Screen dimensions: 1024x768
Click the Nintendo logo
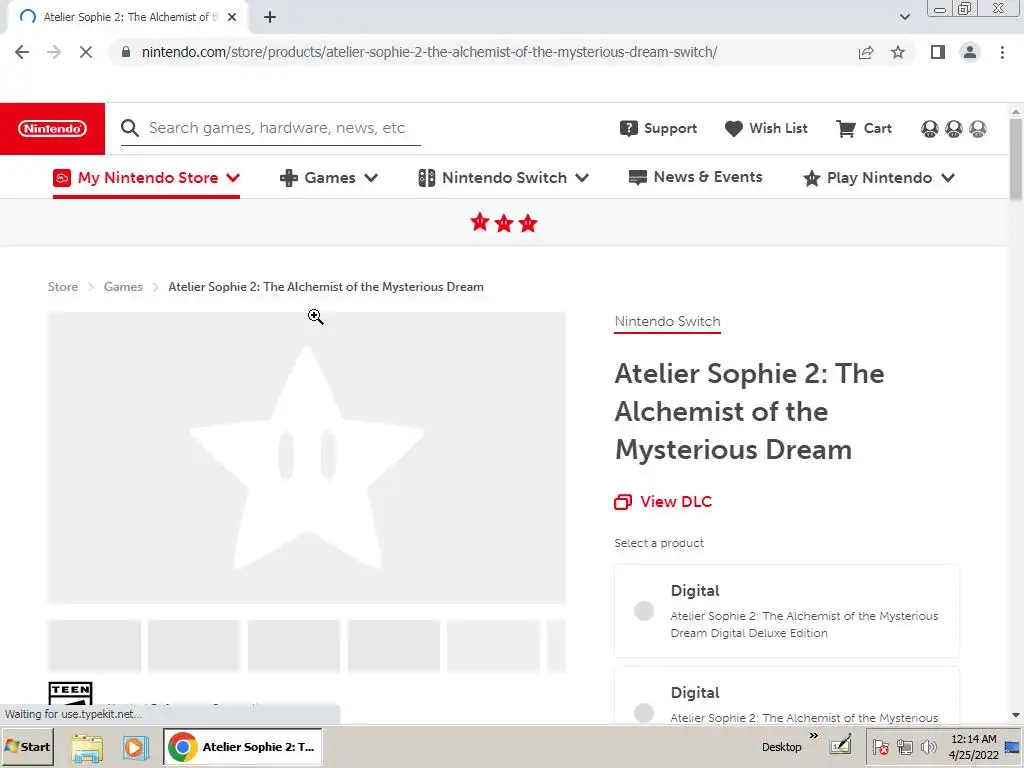[52, 129]
